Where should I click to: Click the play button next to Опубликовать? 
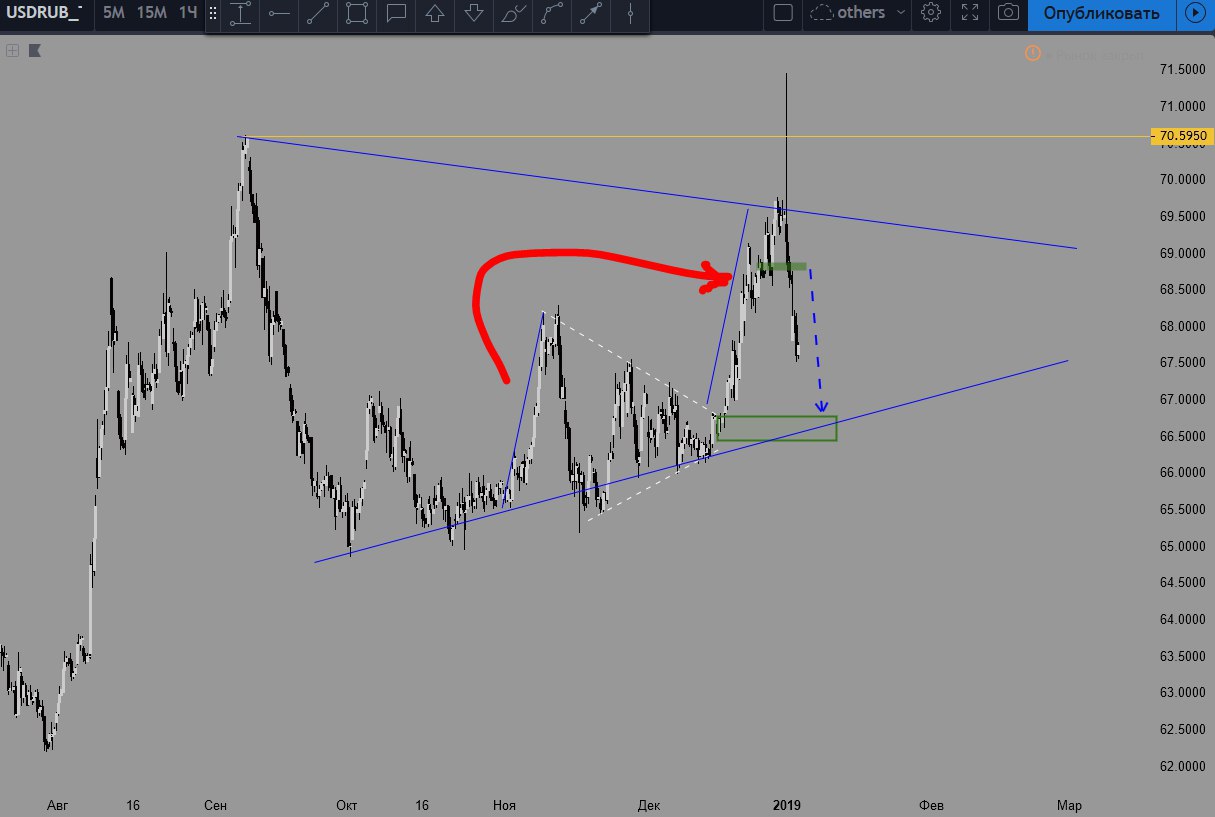[1194, 13]
